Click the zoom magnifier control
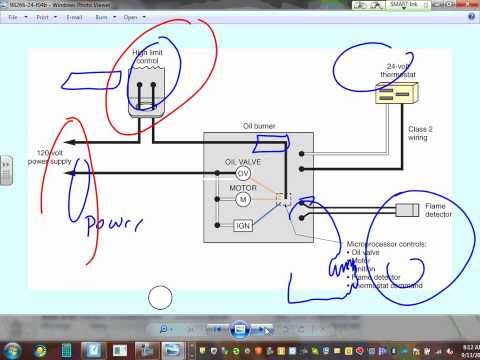 coord(164,329)
